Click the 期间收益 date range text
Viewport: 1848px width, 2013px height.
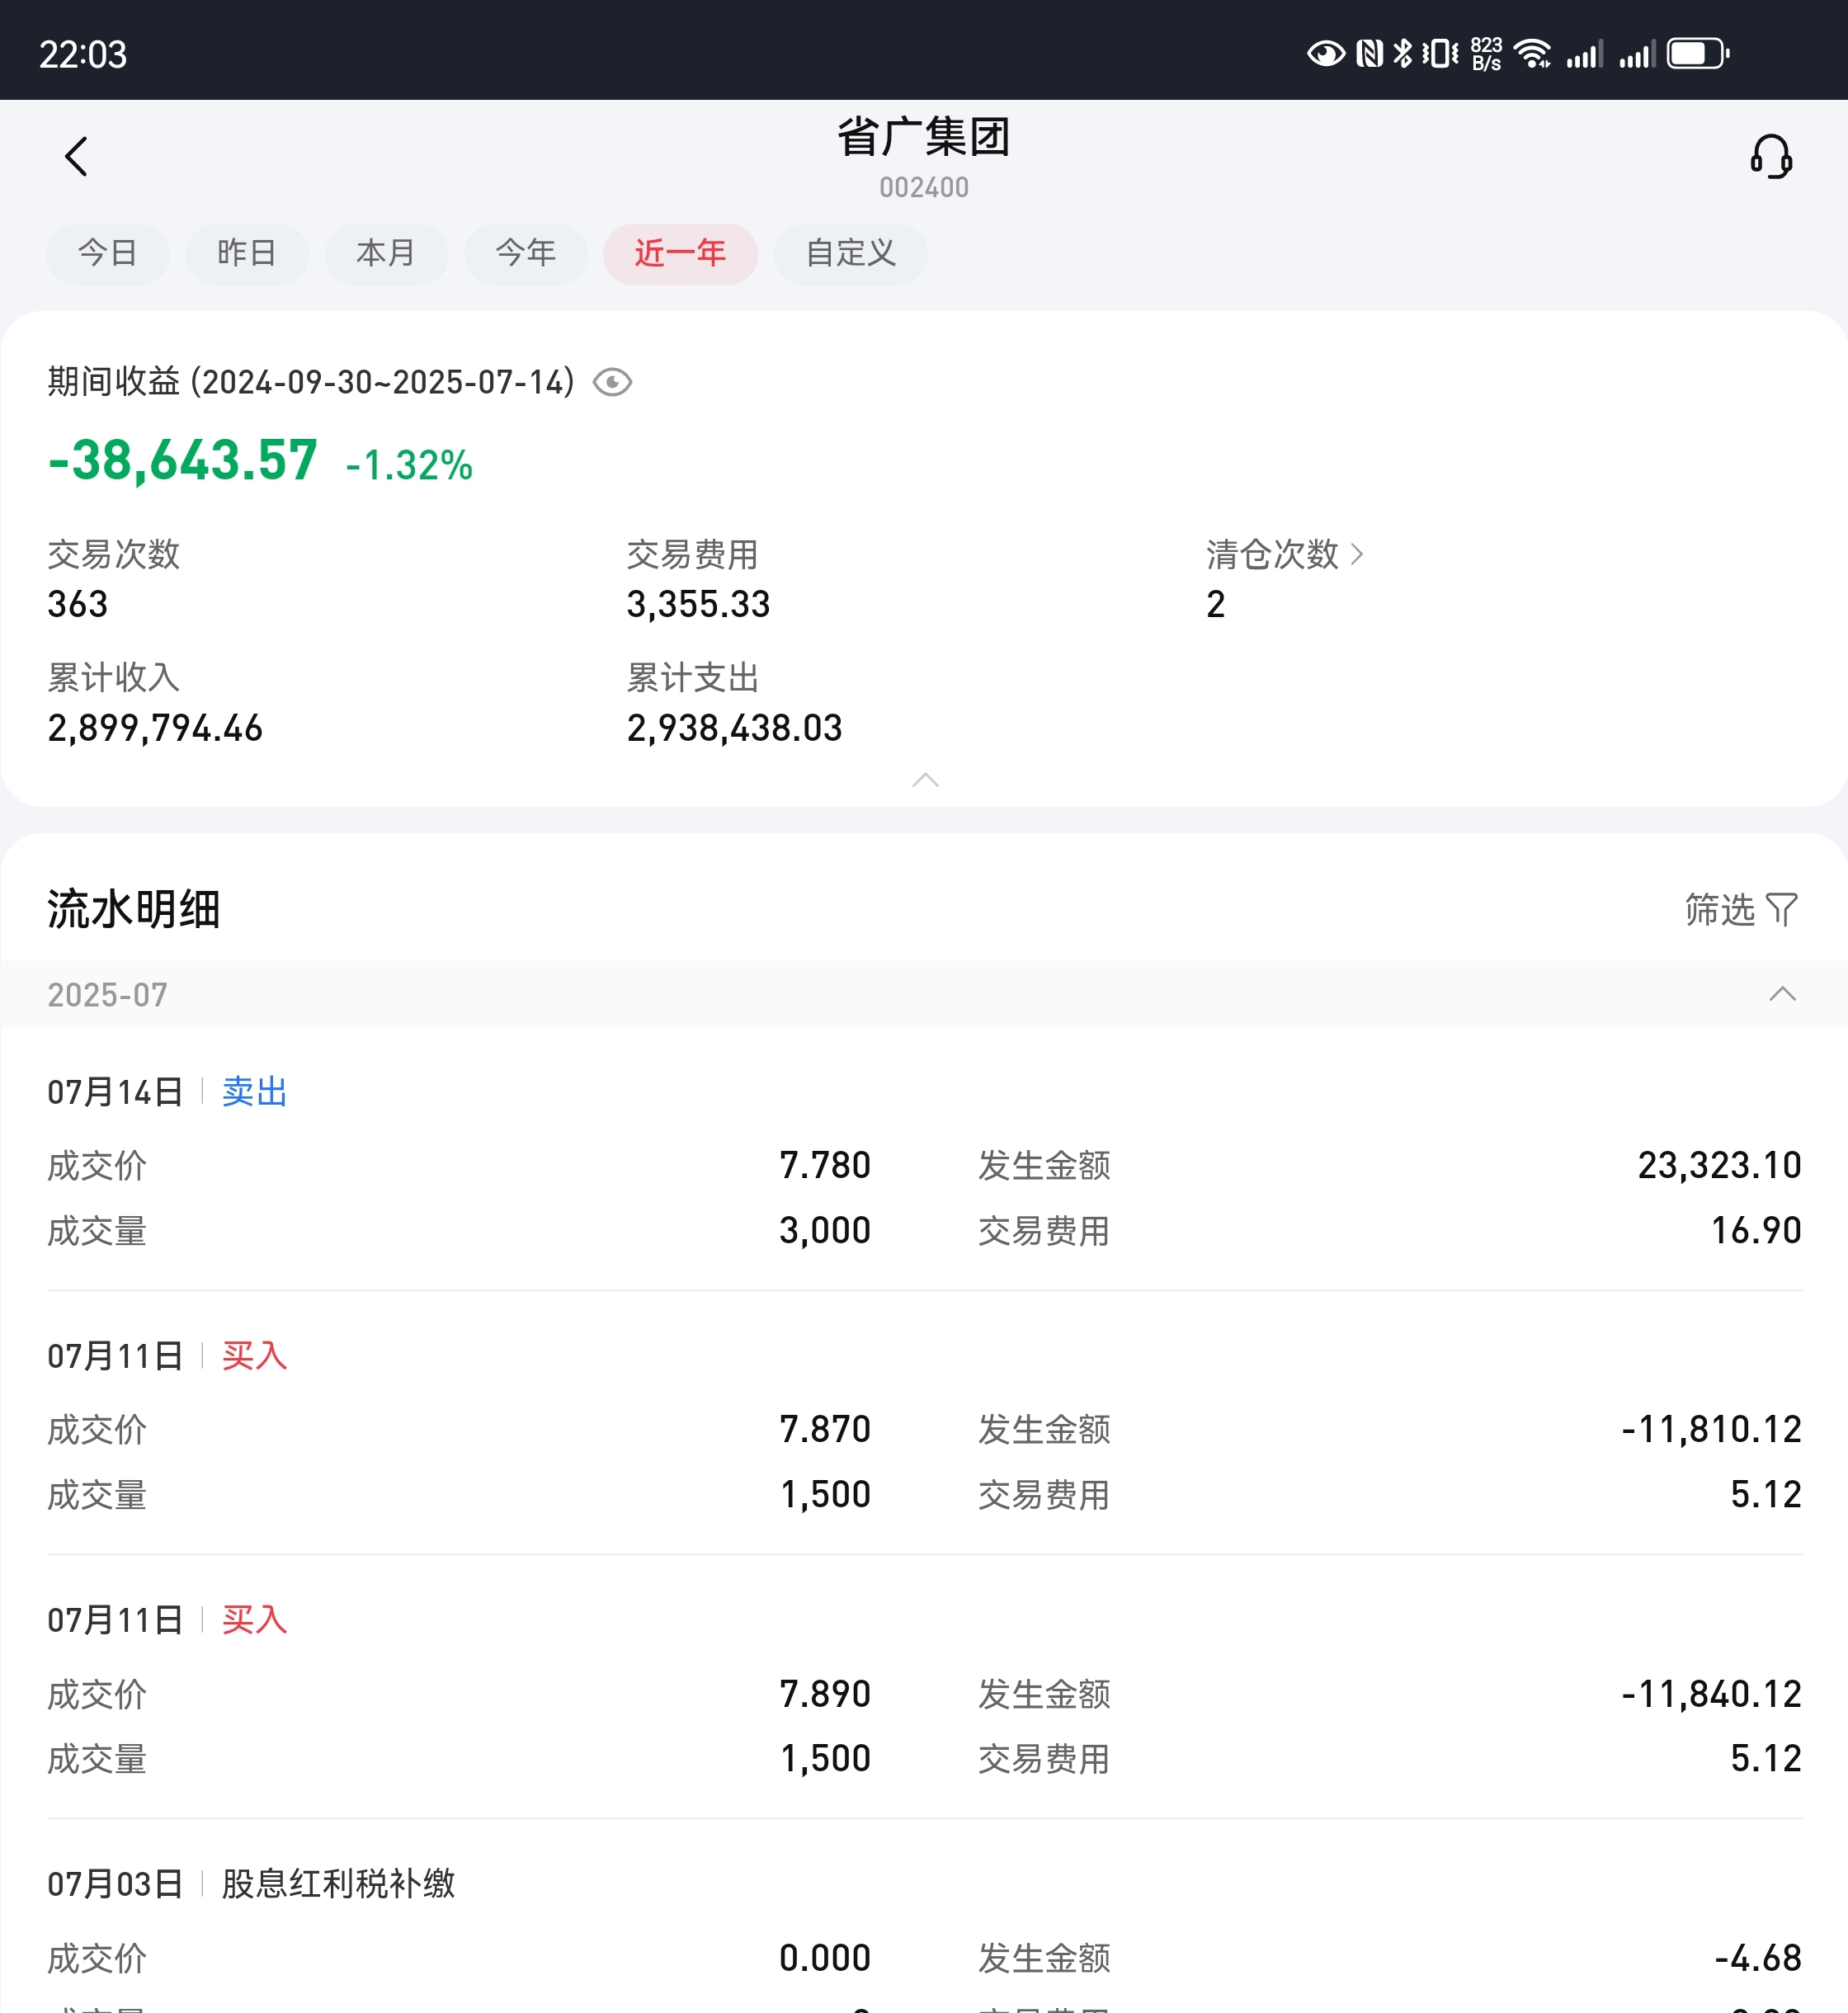[311, 381]
